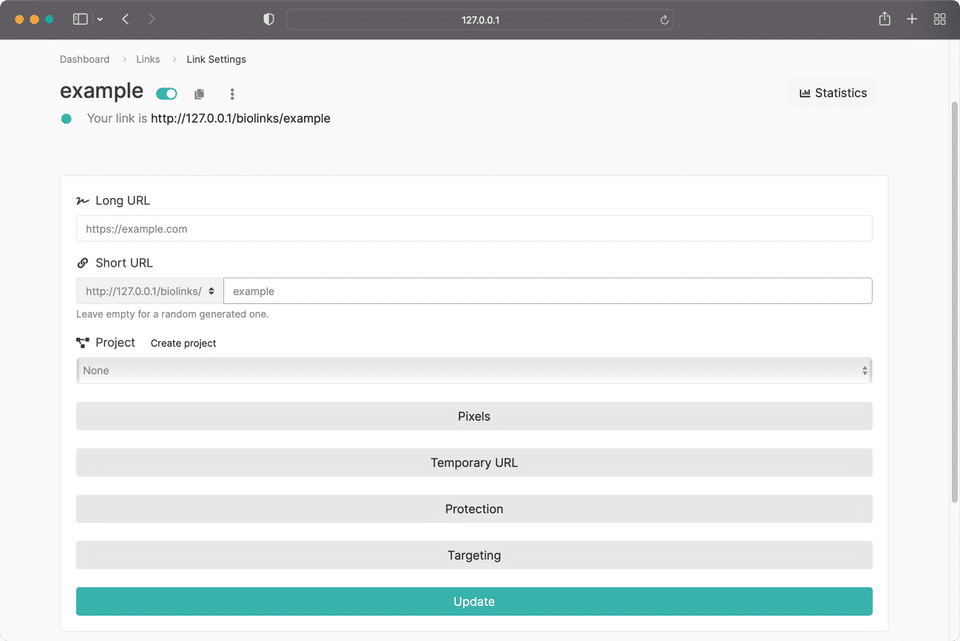Open the three-dot options menu beside example
The height and width of the screenshot is (641, 960).
coord(232,94)
